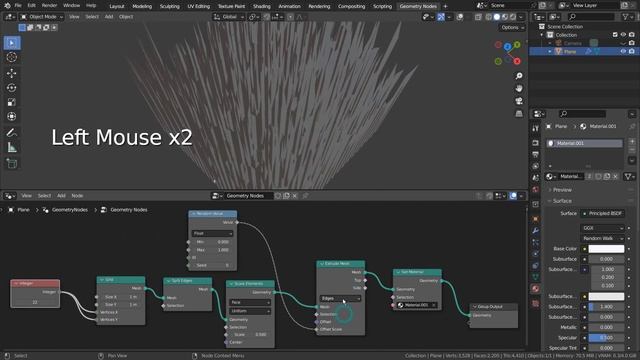Click the viewport pan hand icon
Image resolution: width=640 pixels, height=360 pixels.
[x=519, y=89]
